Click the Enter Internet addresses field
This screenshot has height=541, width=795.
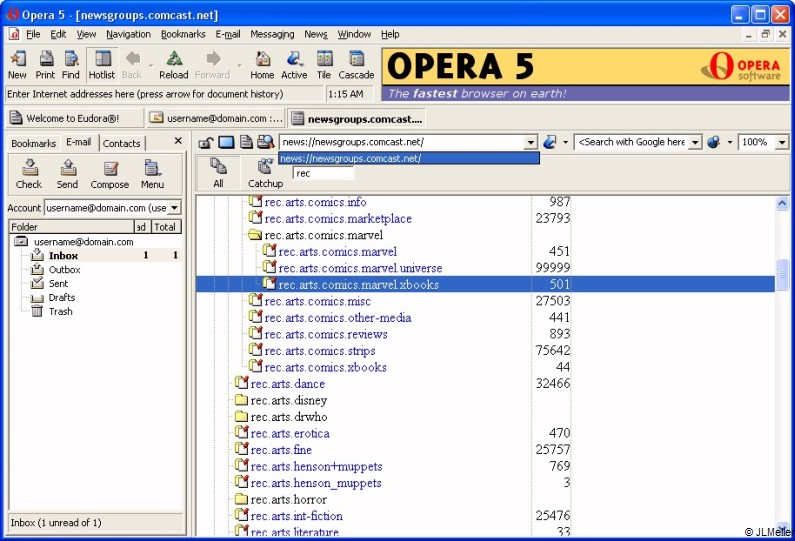pyautogui.click(x=164, y=94)
